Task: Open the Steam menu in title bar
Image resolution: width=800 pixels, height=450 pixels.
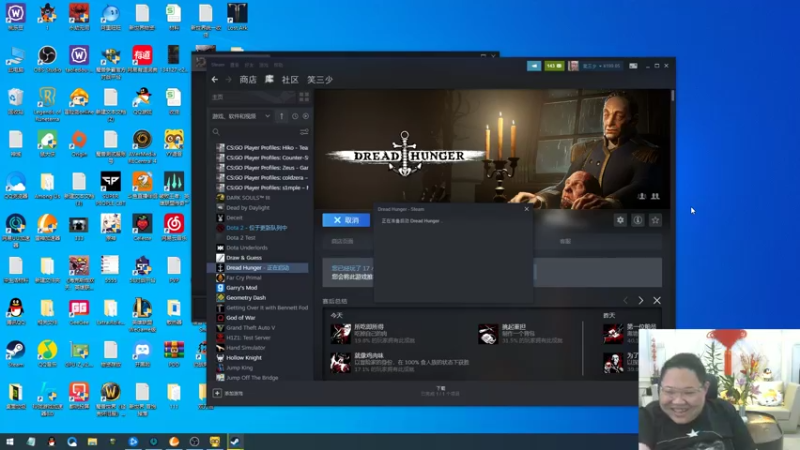Action: (x=218, y=65)
